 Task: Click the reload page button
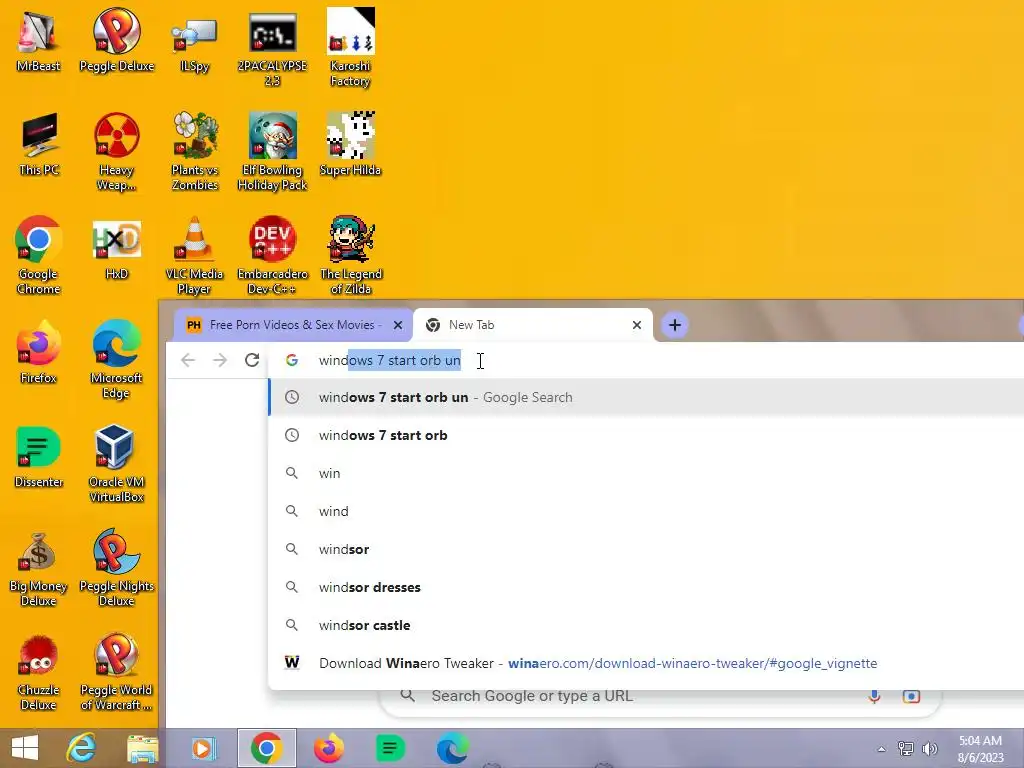(x=252, y=360)
